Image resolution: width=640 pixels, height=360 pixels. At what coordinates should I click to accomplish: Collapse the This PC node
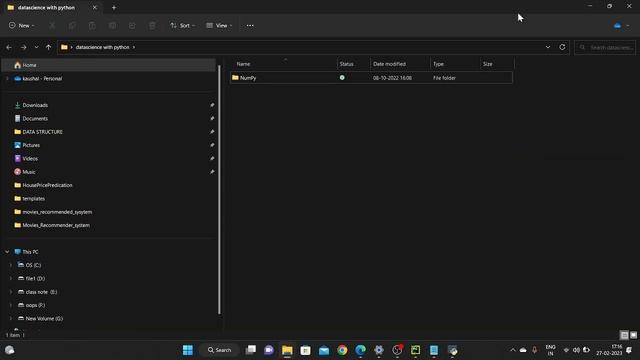pyautogui.click(x=7, y=252)
